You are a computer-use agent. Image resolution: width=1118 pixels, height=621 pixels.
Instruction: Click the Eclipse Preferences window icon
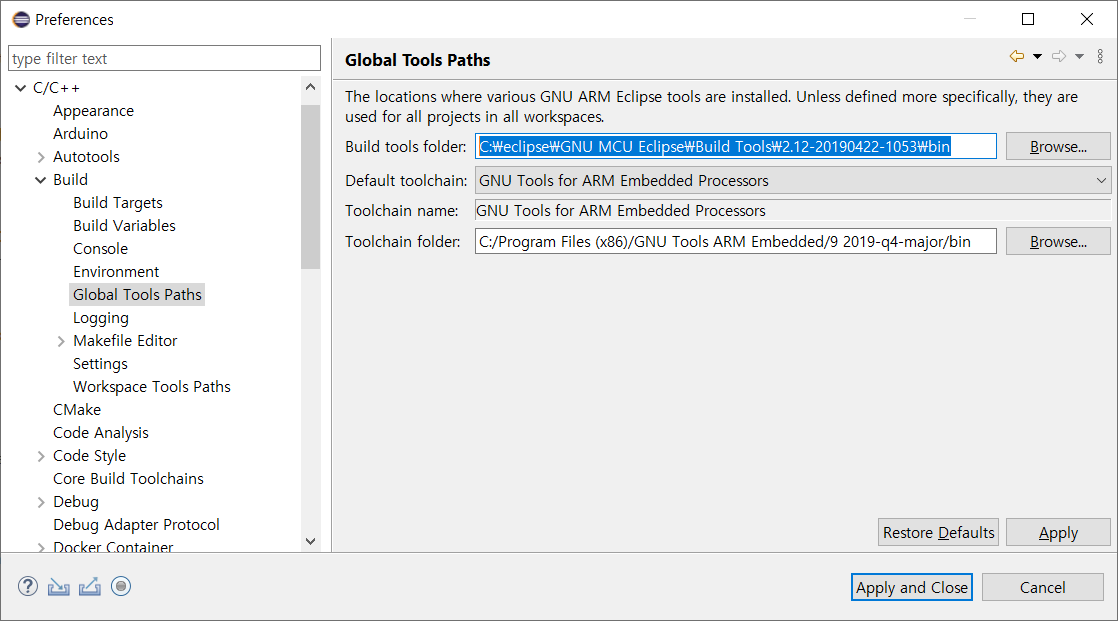click(x=21, y=19)
